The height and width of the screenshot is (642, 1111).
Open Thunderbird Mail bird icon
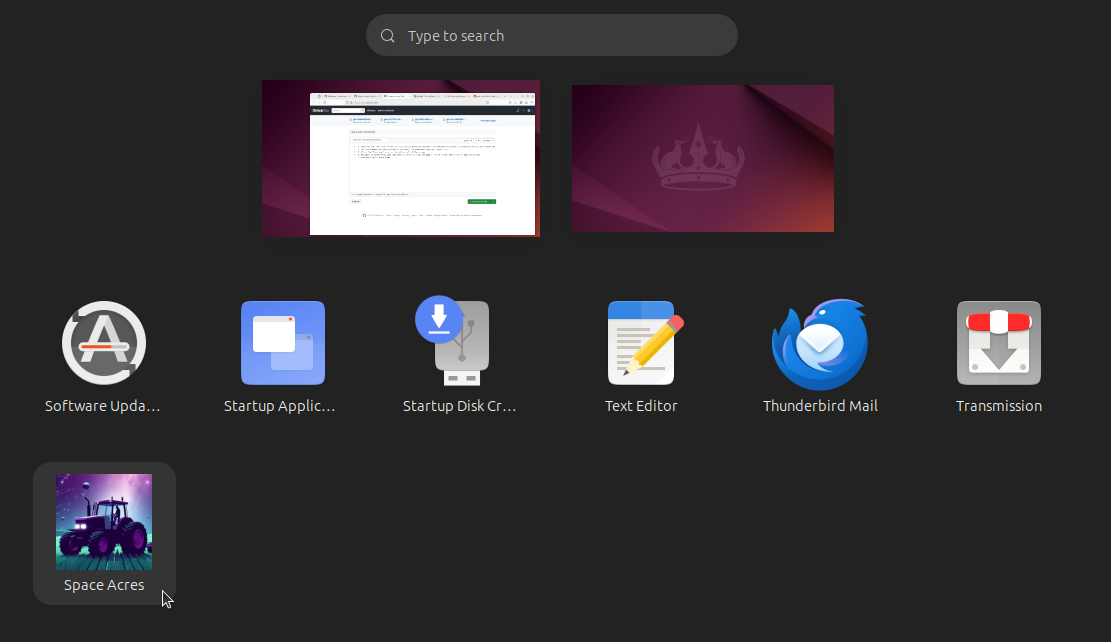[x=819, y=343]
